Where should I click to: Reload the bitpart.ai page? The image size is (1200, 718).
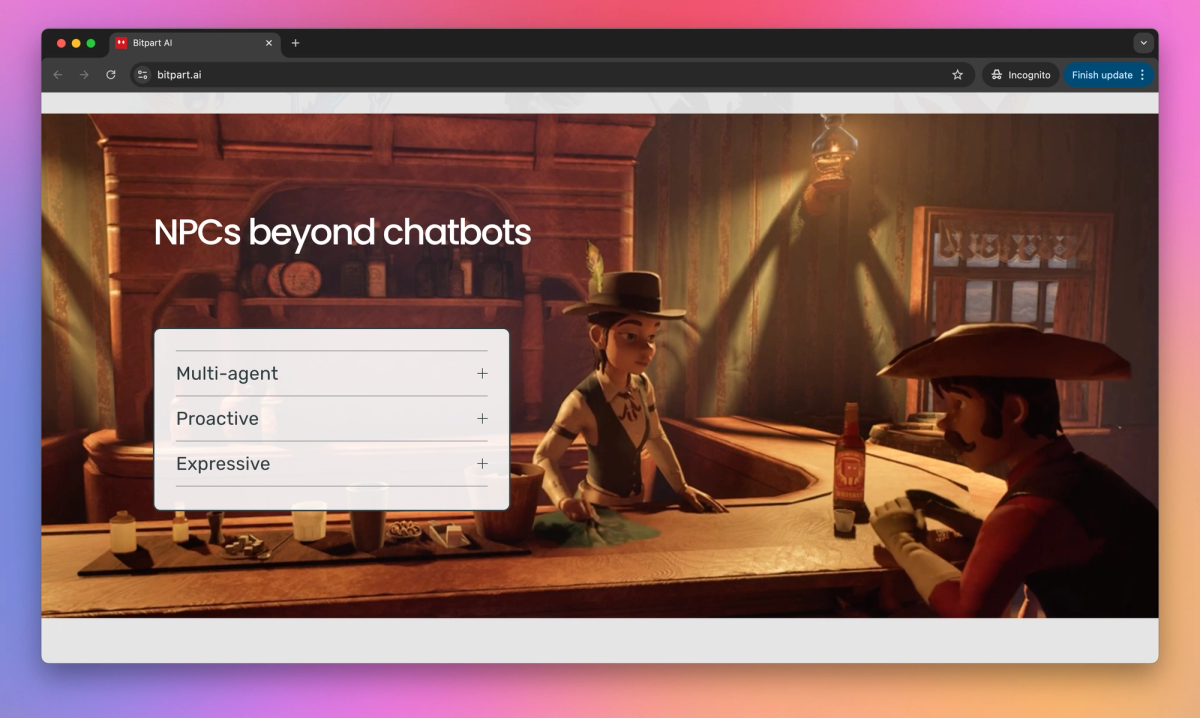click(x=111, y=75)
